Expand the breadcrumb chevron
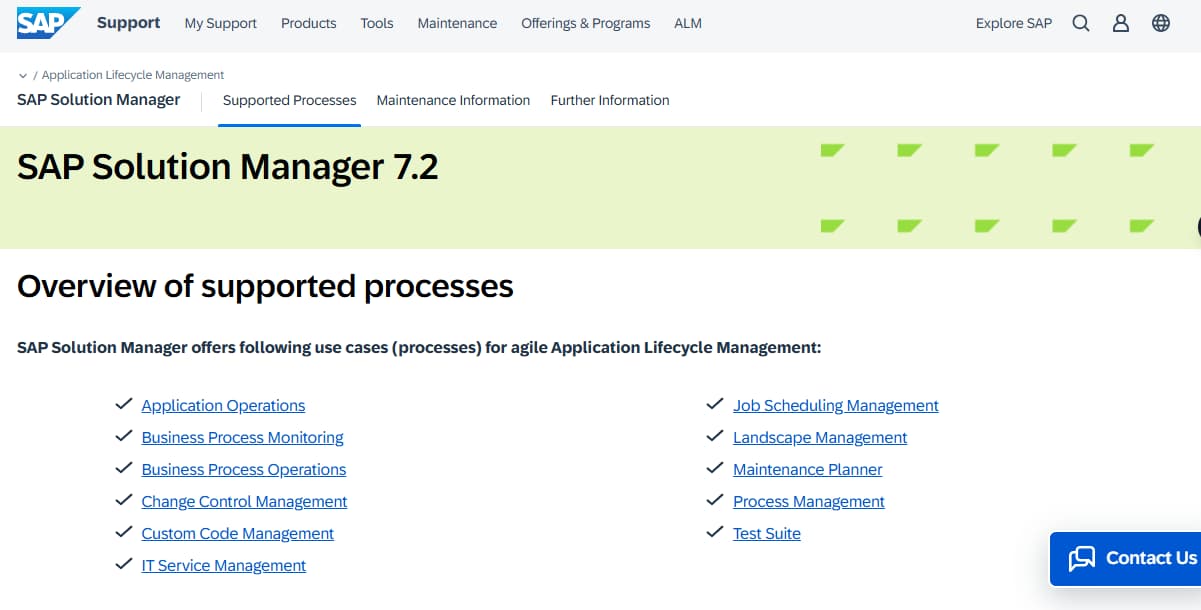 tap(22, 74)
